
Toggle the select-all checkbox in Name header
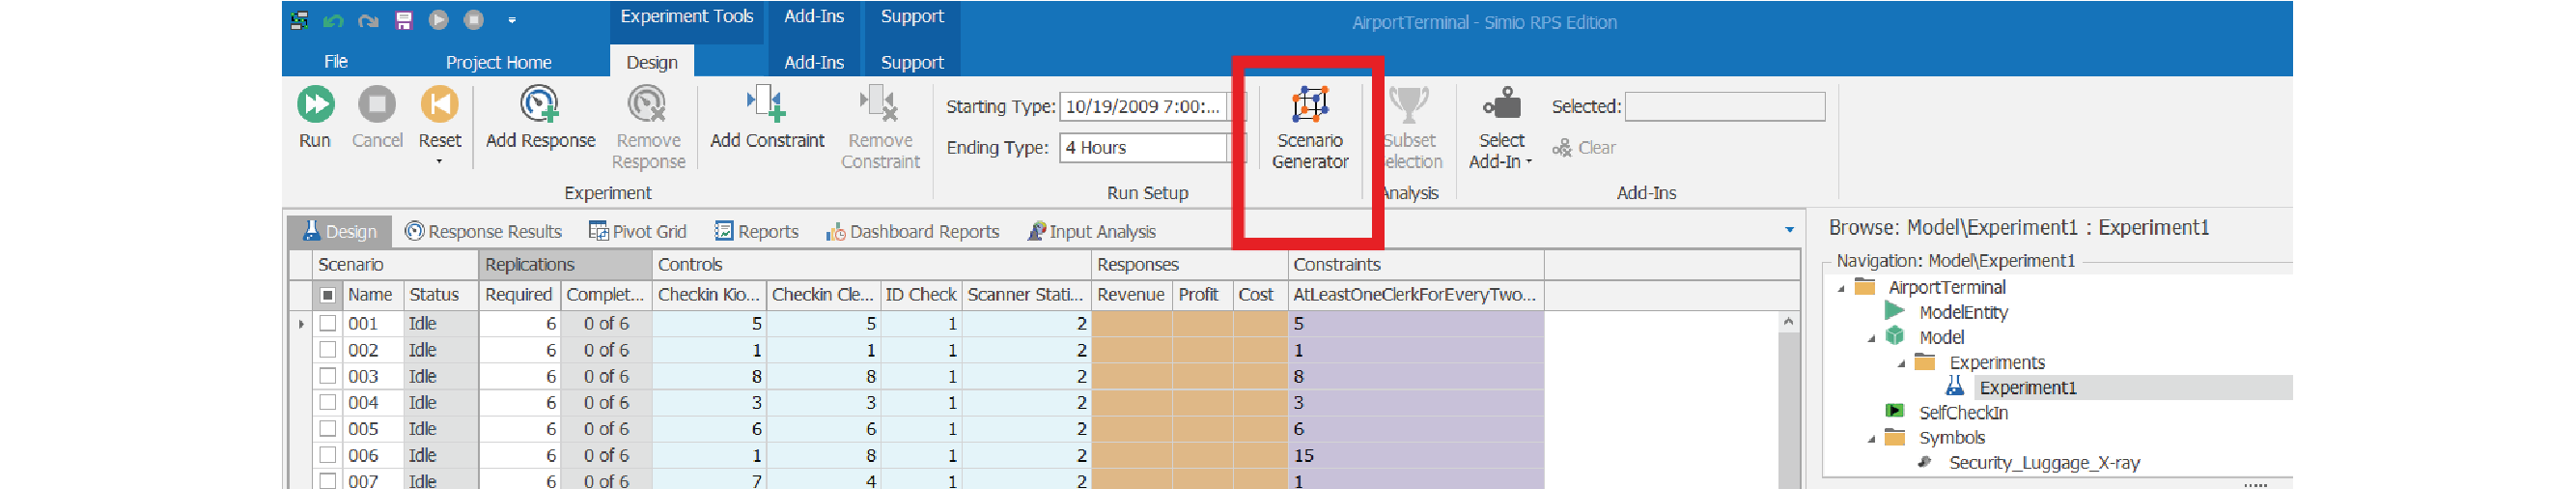pos(327,295)
